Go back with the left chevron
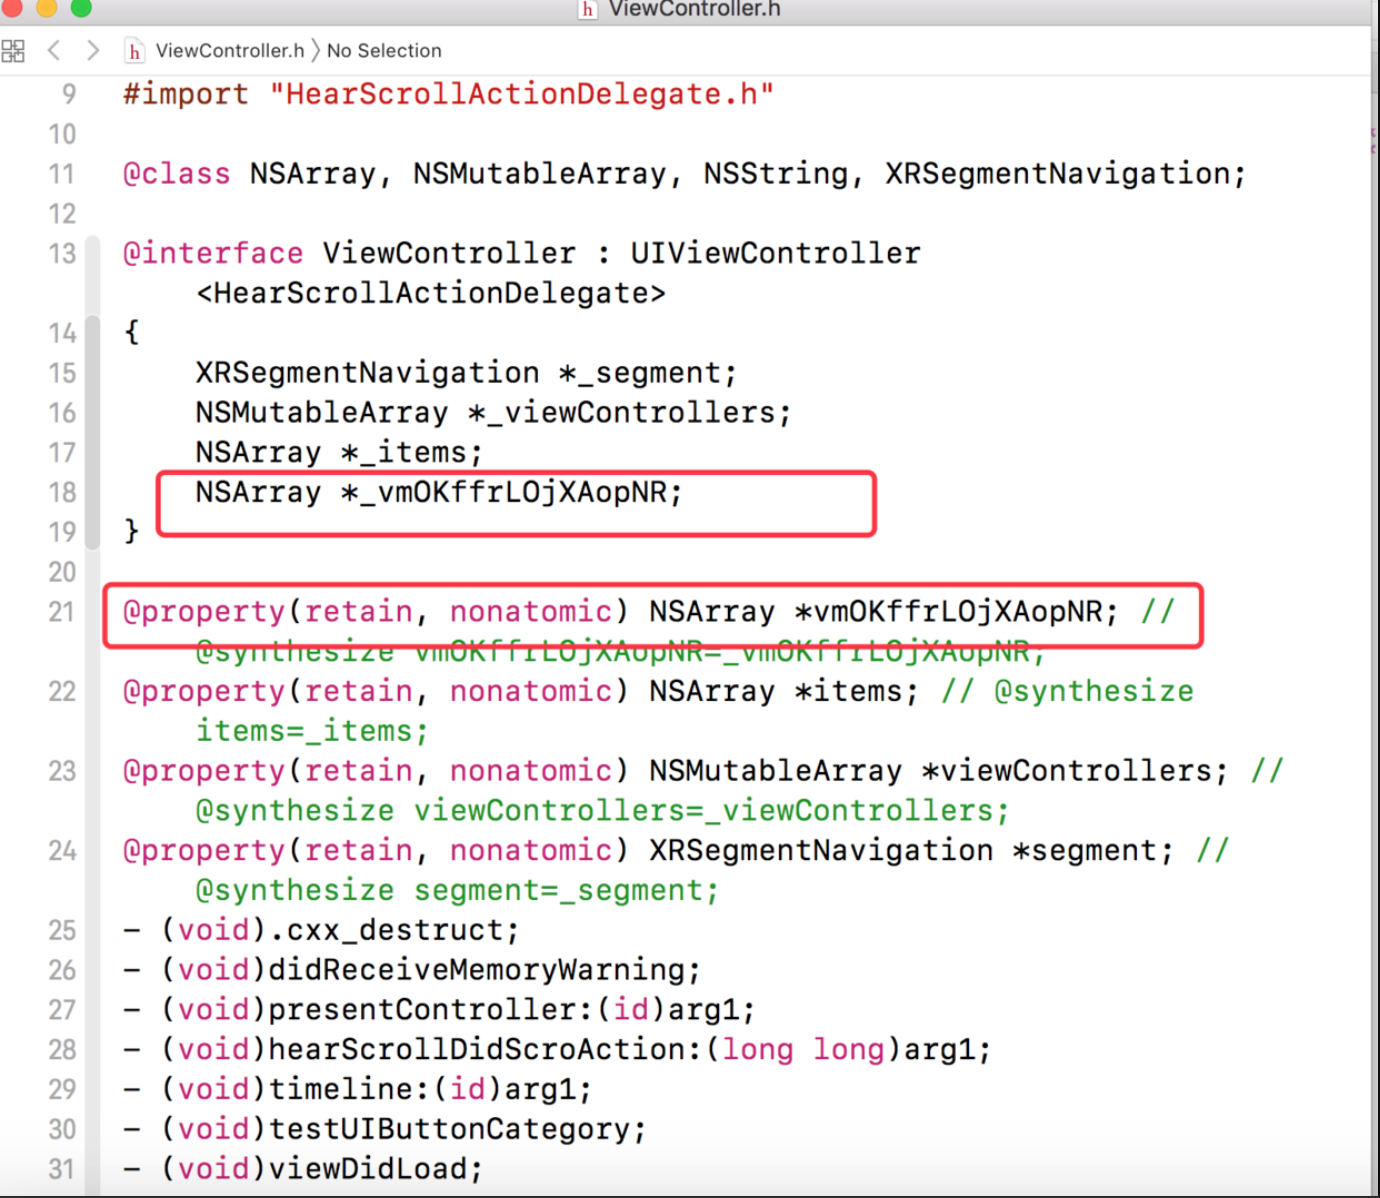Viewport: 1380px width, 1198px height. [x=54, y=50]
